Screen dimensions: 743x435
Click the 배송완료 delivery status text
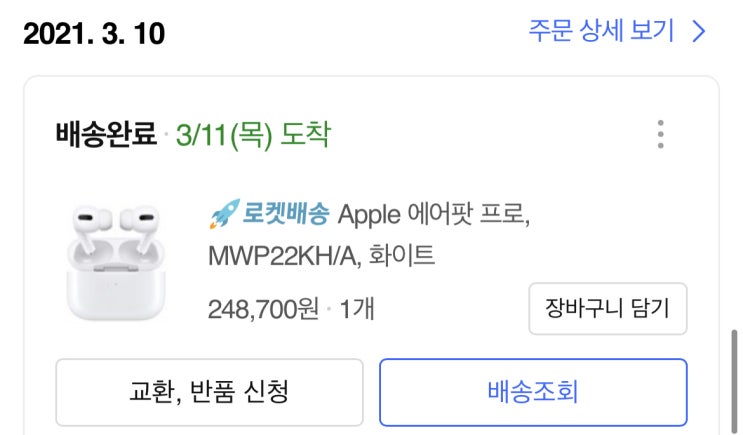tap(106, 134)
